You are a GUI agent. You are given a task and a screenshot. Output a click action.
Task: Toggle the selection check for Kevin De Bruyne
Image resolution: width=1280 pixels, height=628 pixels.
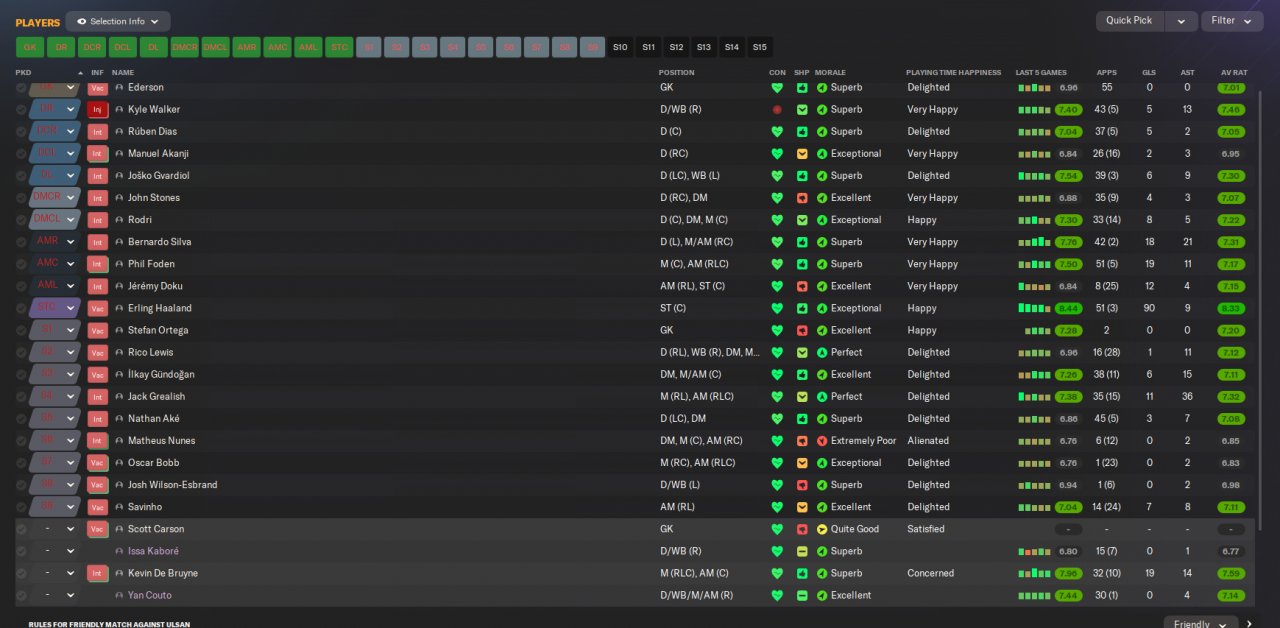21,573
